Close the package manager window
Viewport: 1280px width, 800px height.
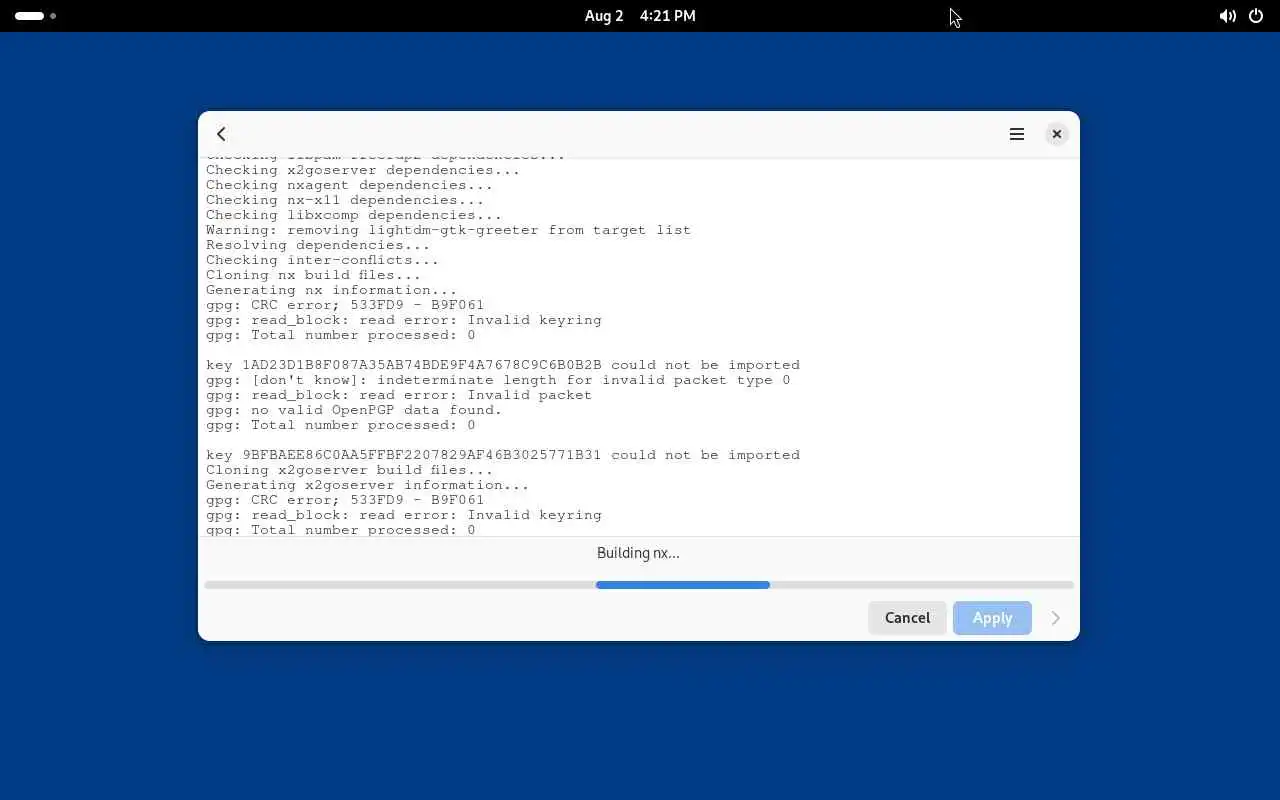(1057, 134)
